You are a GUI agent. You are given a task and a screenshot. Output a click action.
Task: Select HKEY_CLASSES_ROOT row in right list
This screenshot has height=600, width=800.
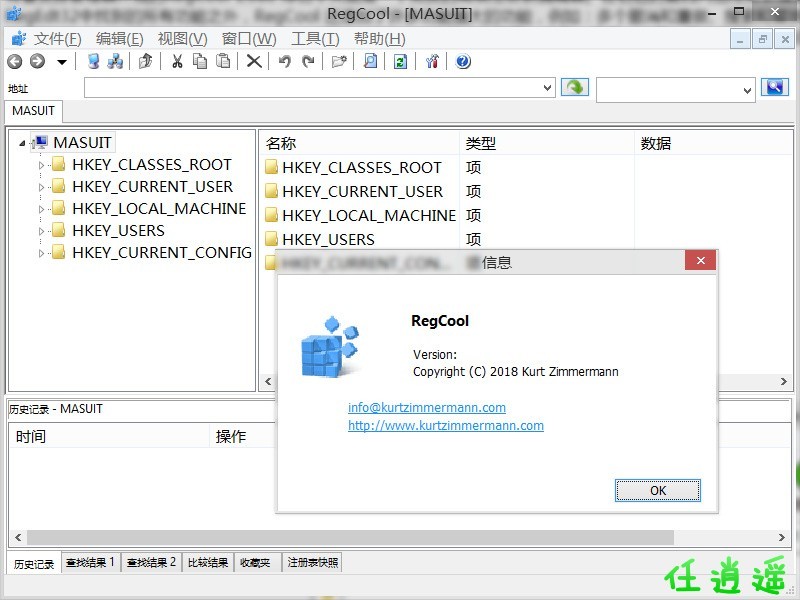[x=362, y=167]
